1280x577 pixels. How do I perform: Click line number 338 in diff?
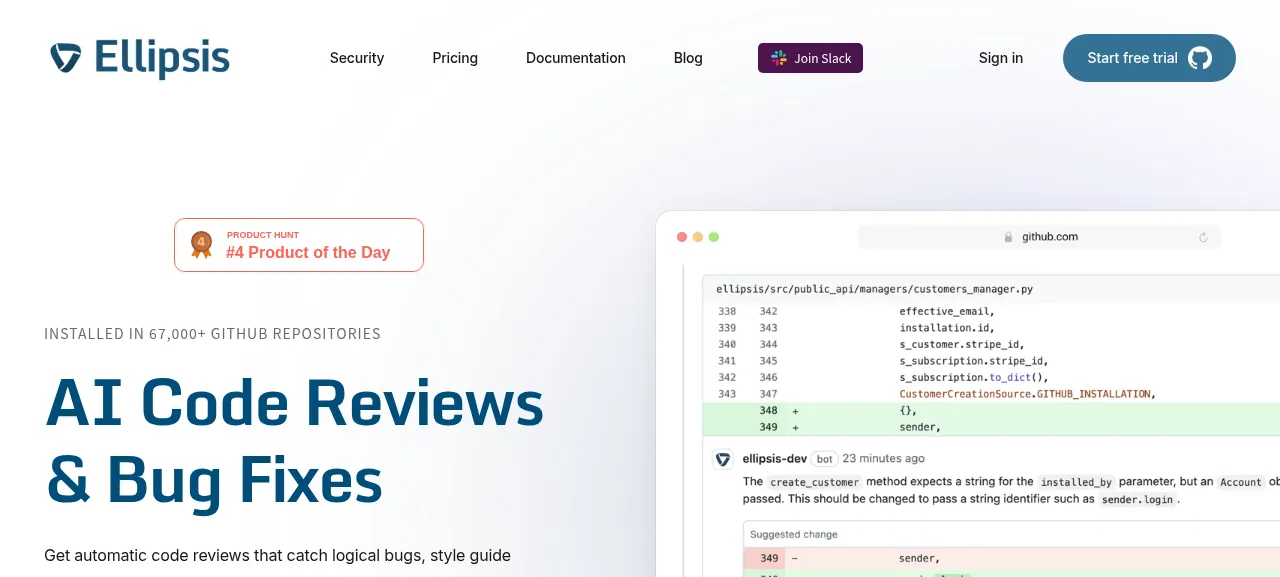(727, 311)
